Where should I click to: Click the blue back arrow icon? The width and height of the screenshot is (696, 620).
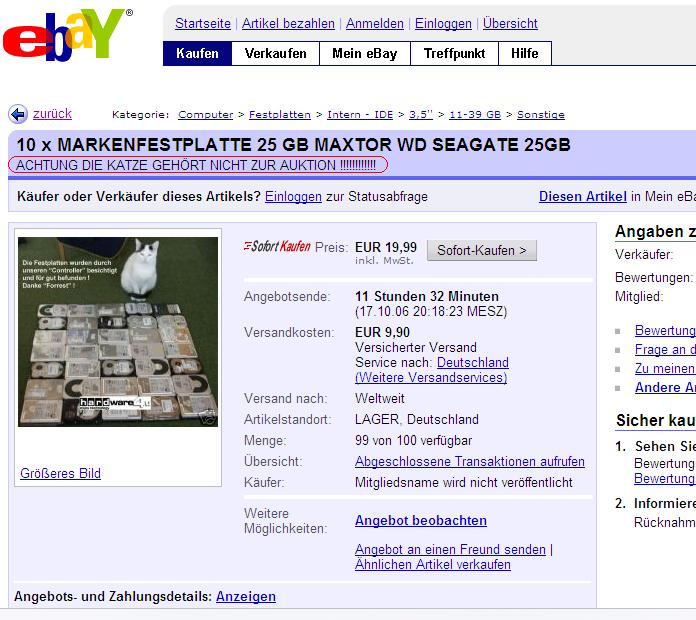point(18,115)
